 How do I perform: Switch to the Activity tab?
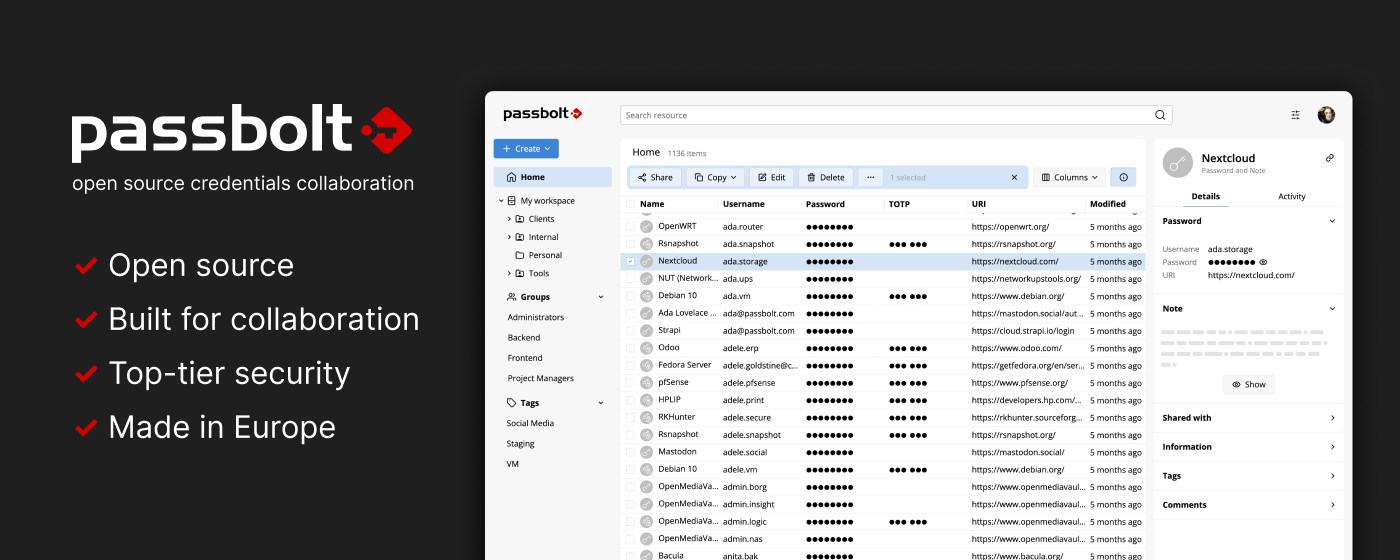1292,197
